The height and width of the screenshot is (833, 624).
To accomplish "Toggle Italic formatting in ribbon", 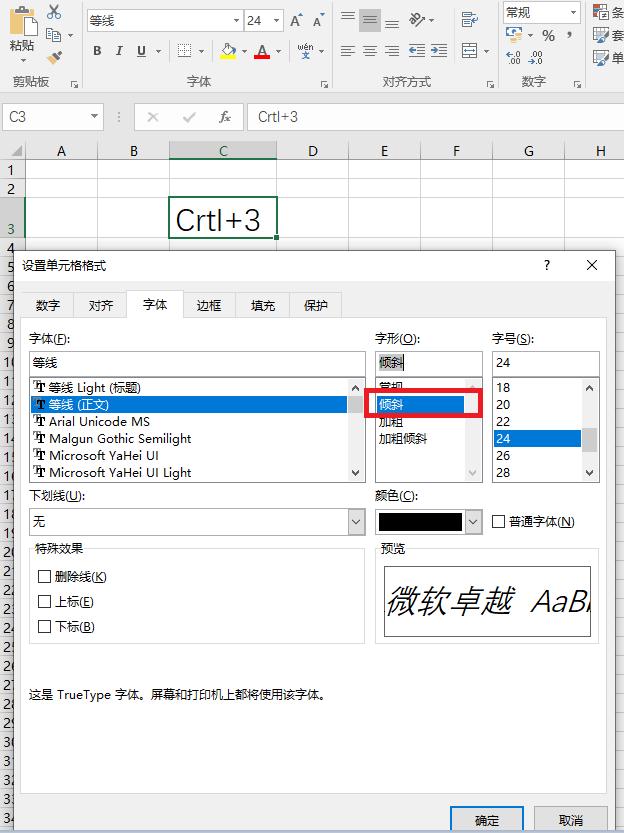I will 119,51.
